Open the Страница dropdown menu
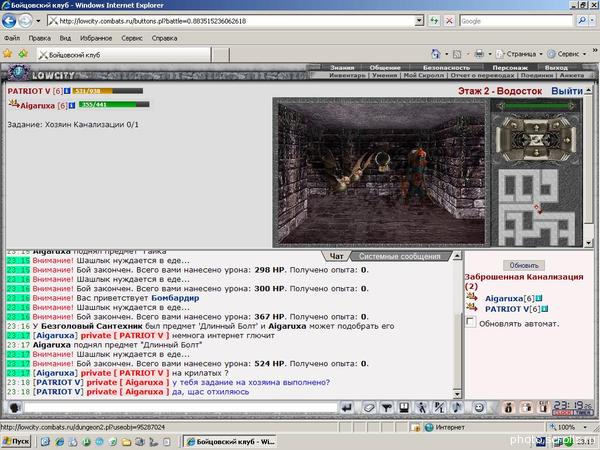Image resolution: width=600 pixels, height=450 pixels. point(519,54)
